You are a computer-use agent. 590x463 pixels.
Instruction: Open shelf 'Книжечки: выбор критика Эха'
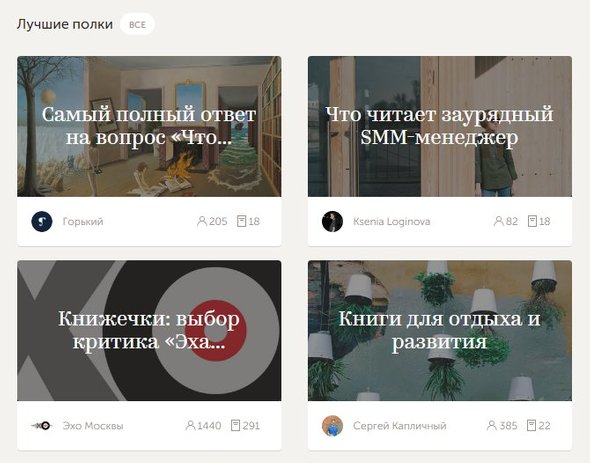click(149, 330)
